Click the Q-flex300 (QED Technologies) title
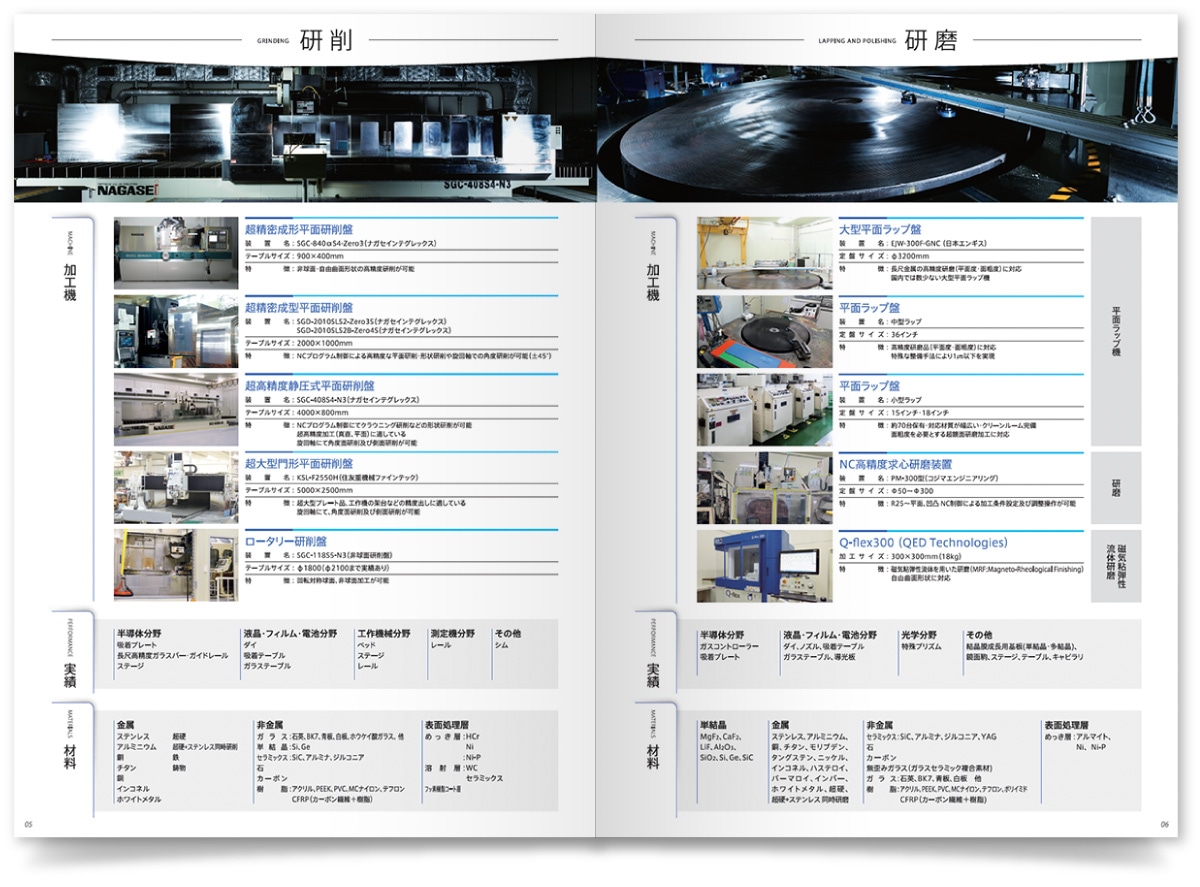 (923, 542)
